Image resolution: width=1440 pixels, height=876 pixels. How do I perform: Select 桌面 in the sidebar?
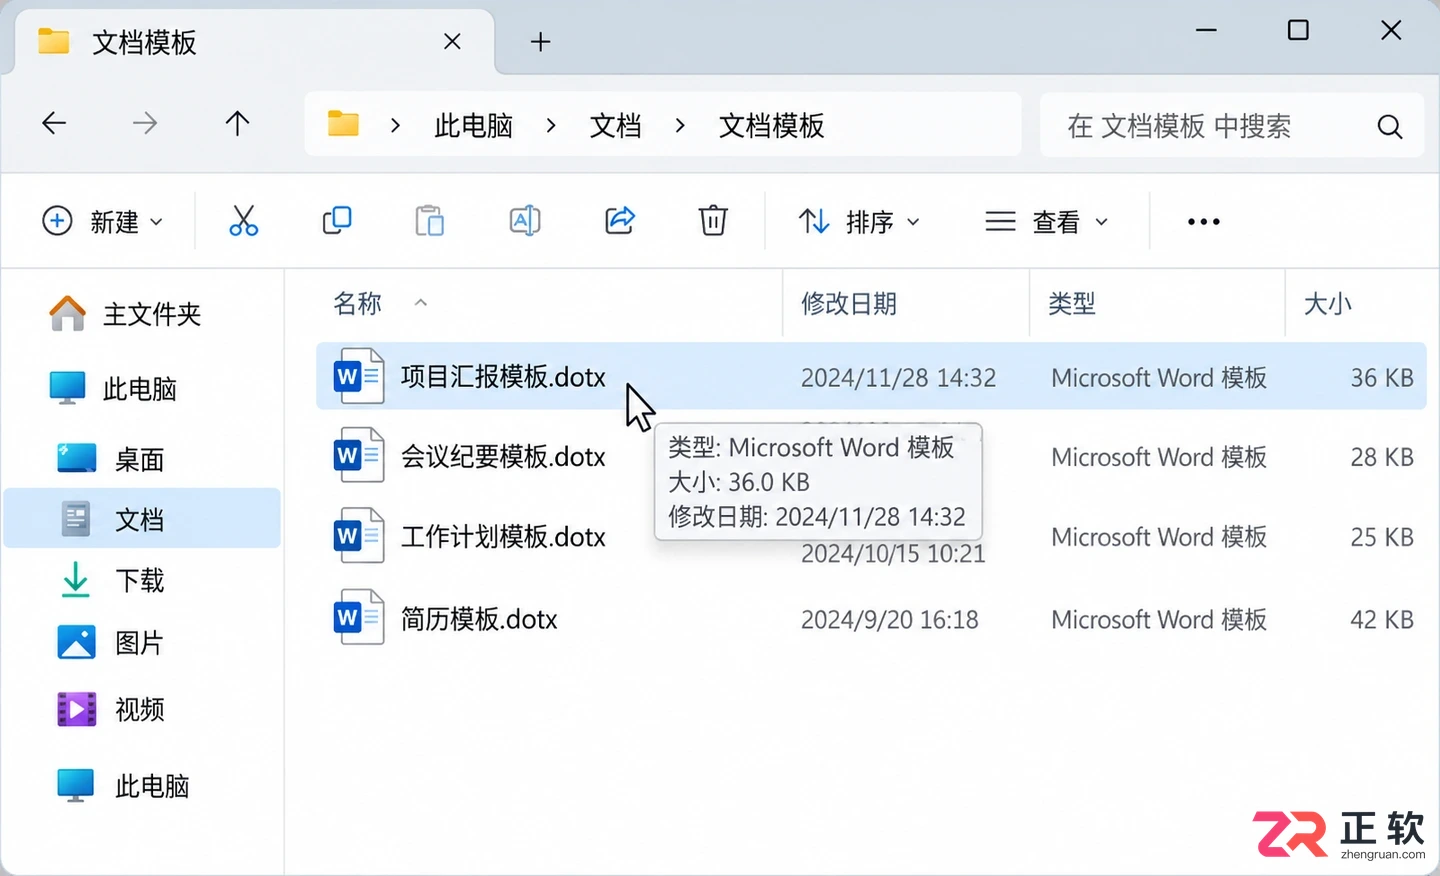pos(112,459)
